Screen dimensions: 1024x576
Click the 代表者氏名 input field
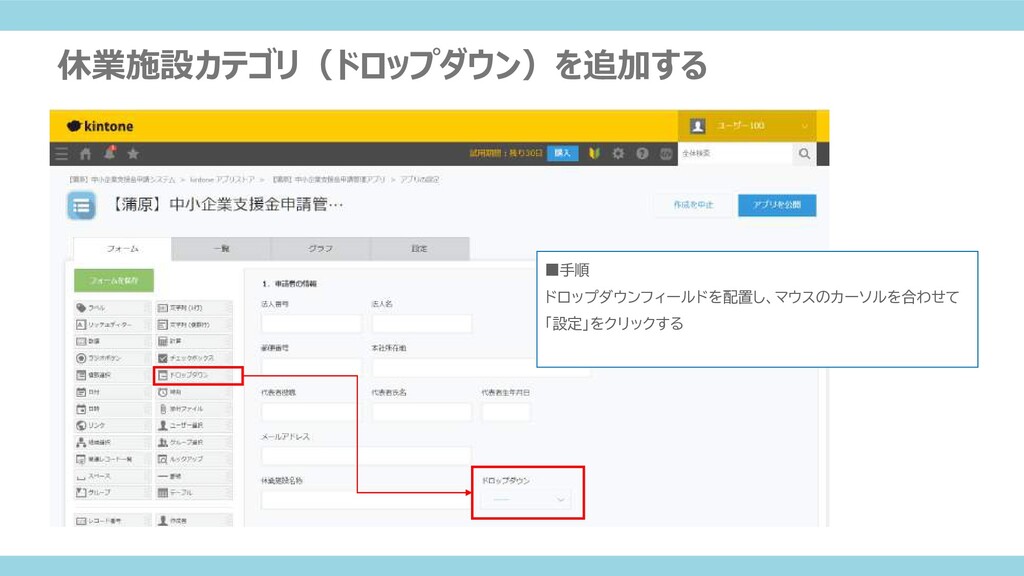422,411
